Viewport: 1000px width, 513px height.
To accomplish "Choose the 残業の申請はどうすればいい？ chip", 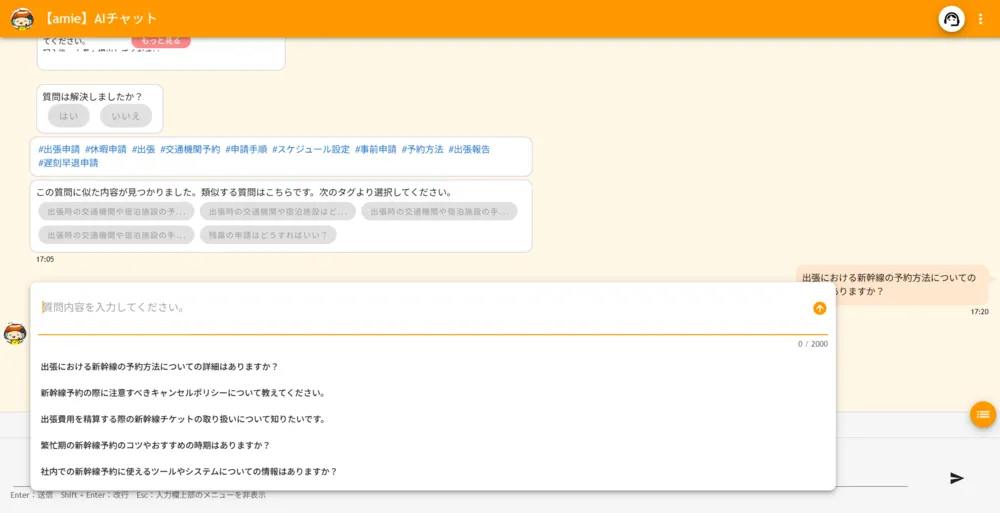I will [x=268, y=235].
